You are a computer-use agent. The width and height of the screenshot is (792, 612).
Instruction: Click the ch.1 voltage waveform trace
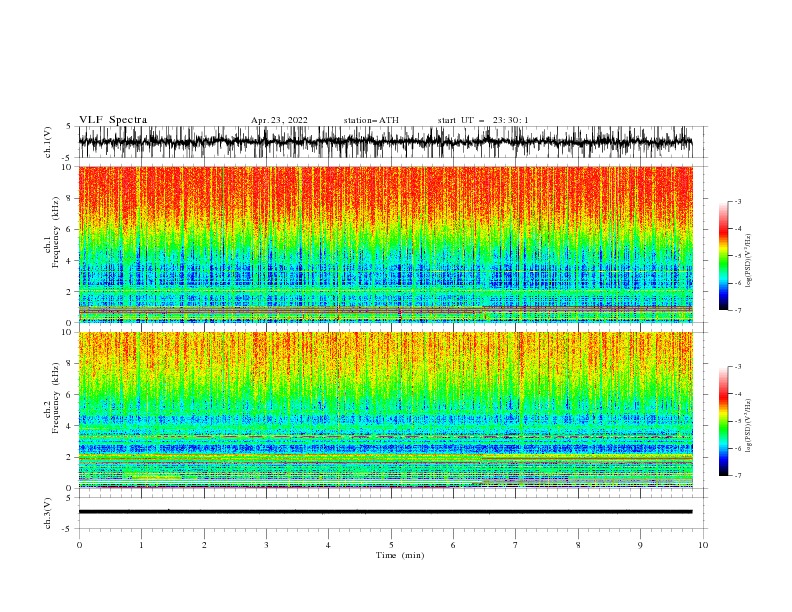385,142
